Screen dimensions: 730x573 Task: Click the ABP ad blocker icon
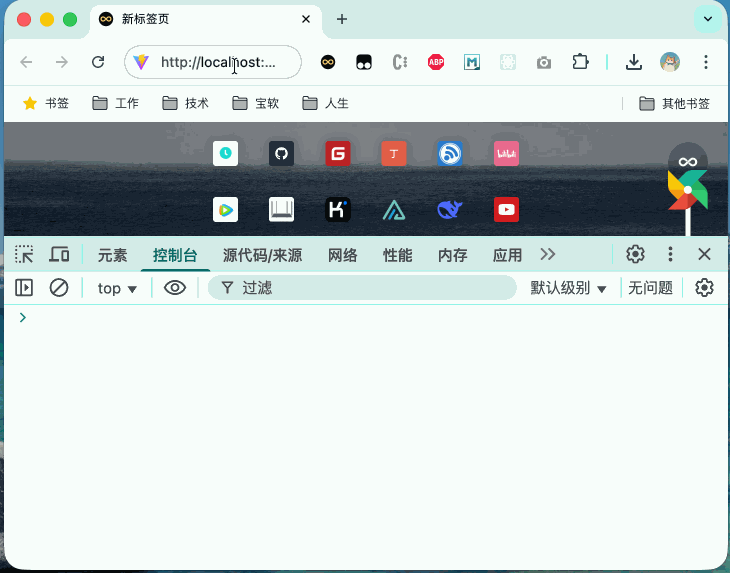point(436,62)
